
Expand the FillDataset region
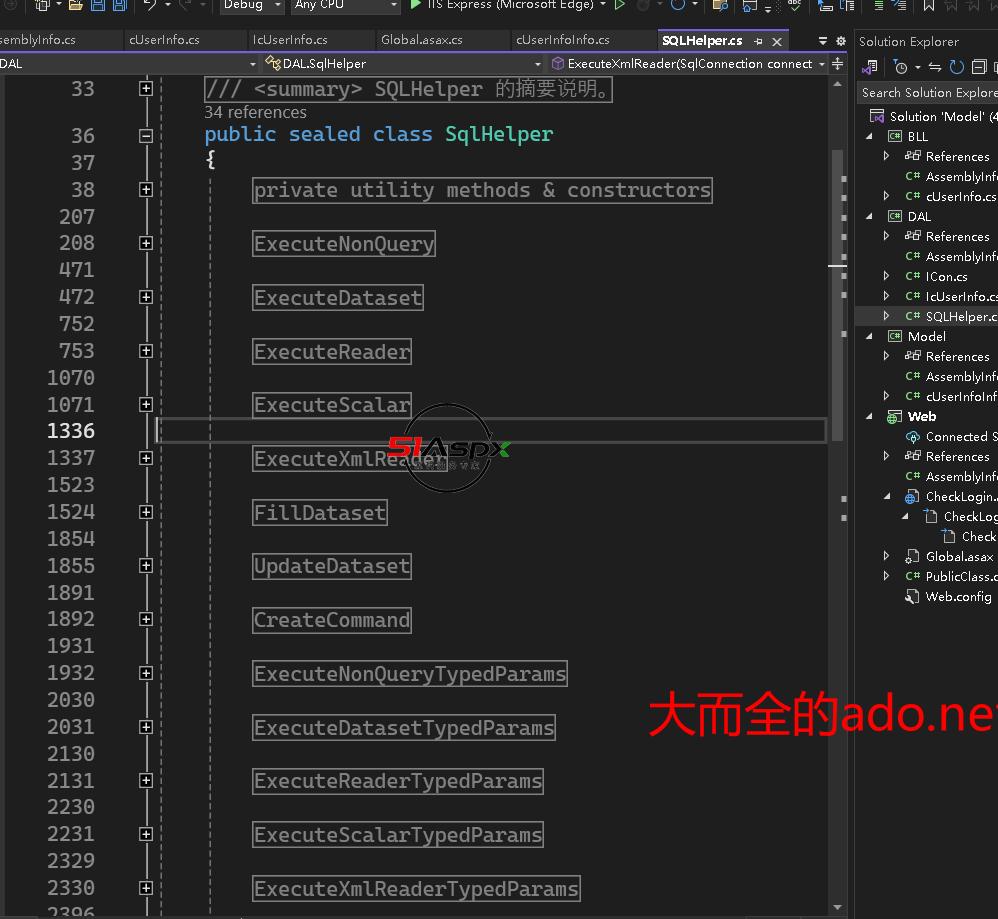(146, 512)
